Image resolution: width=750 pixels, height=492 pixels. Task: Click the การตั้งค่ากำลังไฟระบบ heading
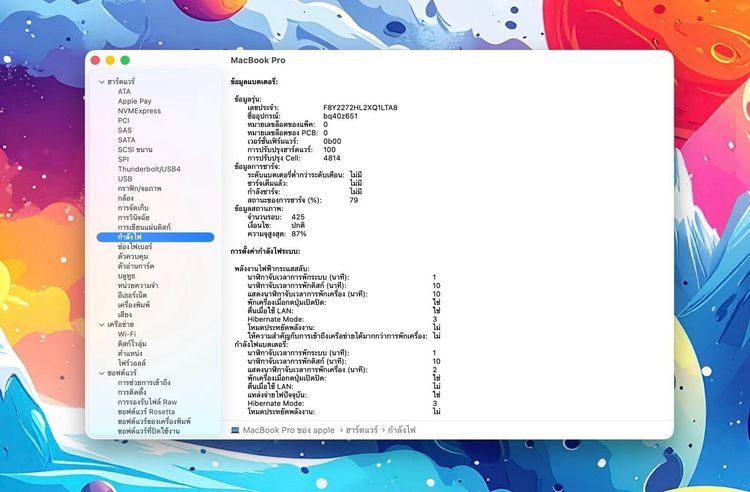(x=265, y=251)
